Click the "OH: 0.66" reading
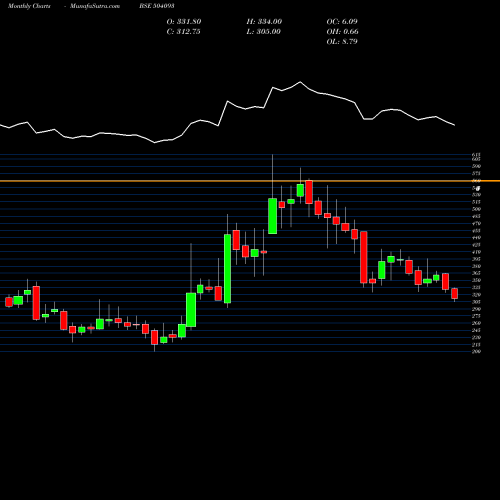The height and width of the screenshot is (500, 500). pyautogui.click(x=342, y=32)
